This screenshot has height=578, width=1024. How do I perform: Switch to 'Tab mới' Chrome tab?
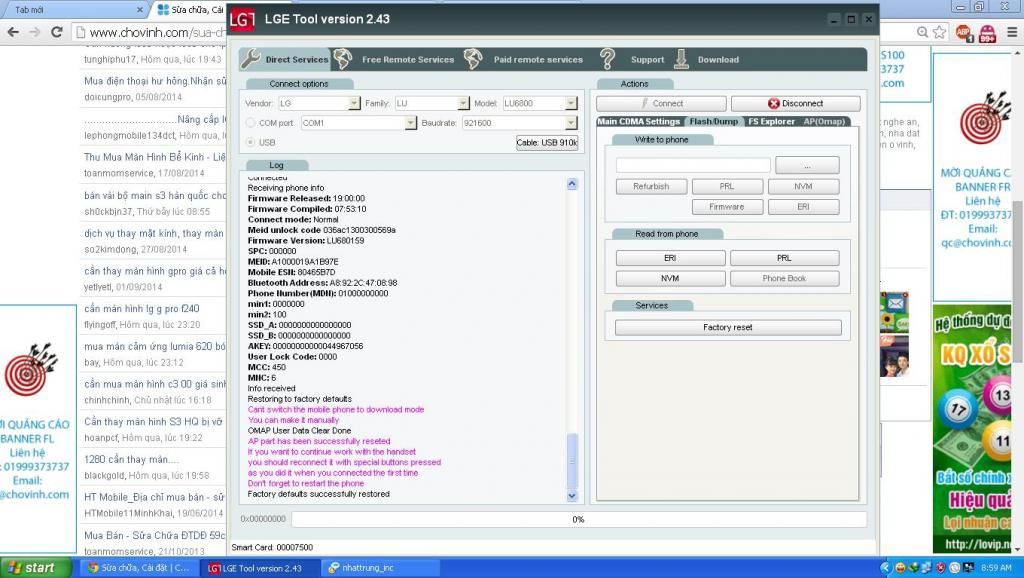(72, 10)
